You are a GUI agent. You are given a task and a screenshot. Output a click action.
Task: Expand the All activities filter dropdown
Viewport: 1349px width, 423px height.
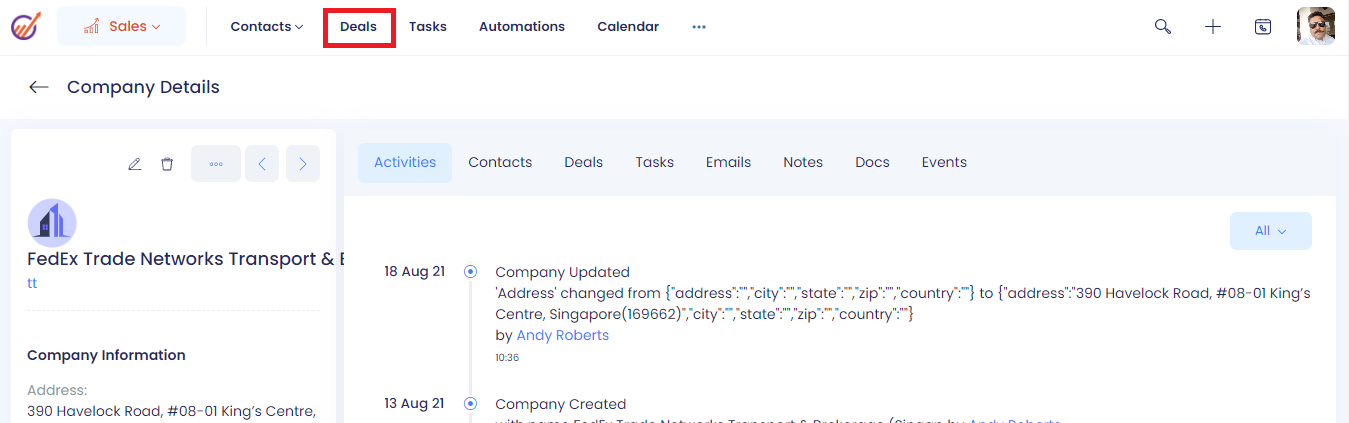[1271, 231]
